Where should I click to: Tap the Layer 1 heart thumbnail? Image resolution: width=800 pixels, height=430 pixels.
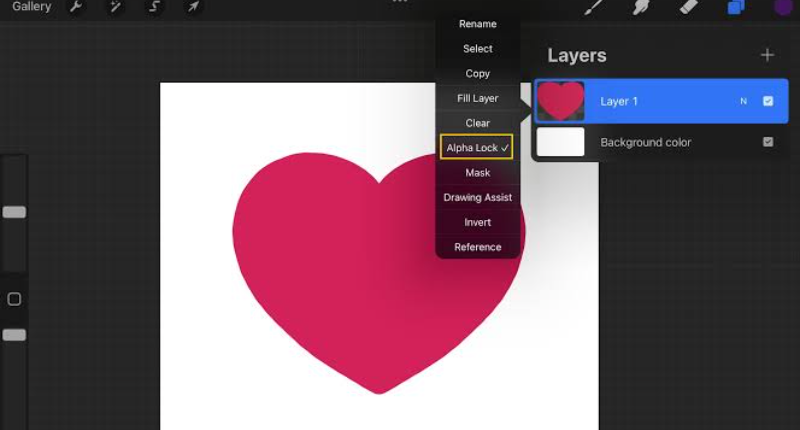[x=561, y=101]
